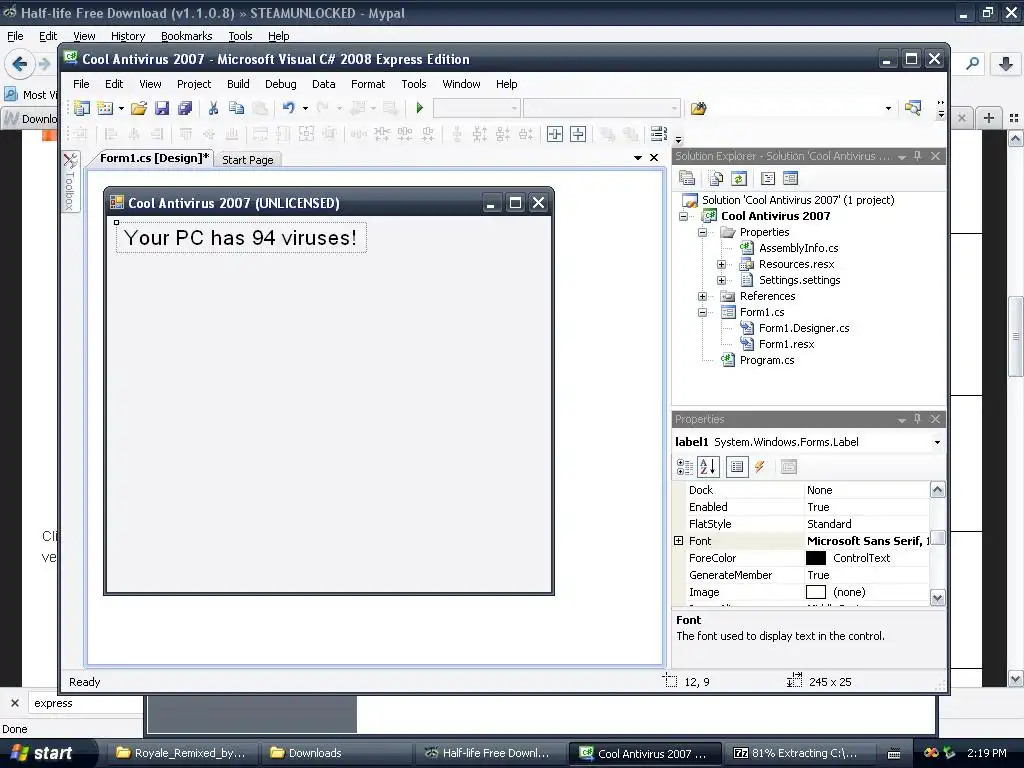Image resolution: width=1024 pixels, height=768 pixels.
Task: Click the New Project toolbar icon
Action: click(82, 108)
